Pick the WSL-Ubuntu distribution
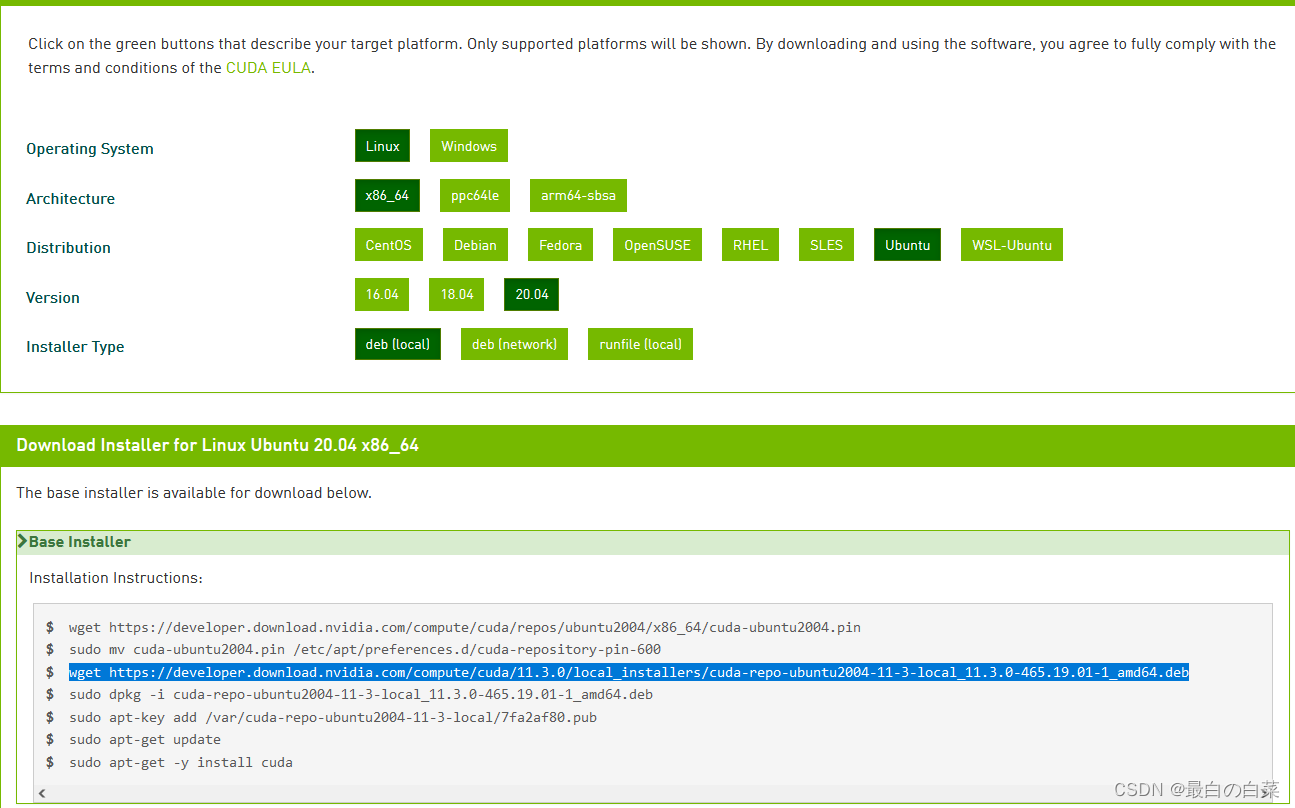Image resolution: width=1295 pixels, height=808 pixels. click(x=1012, y=245)
